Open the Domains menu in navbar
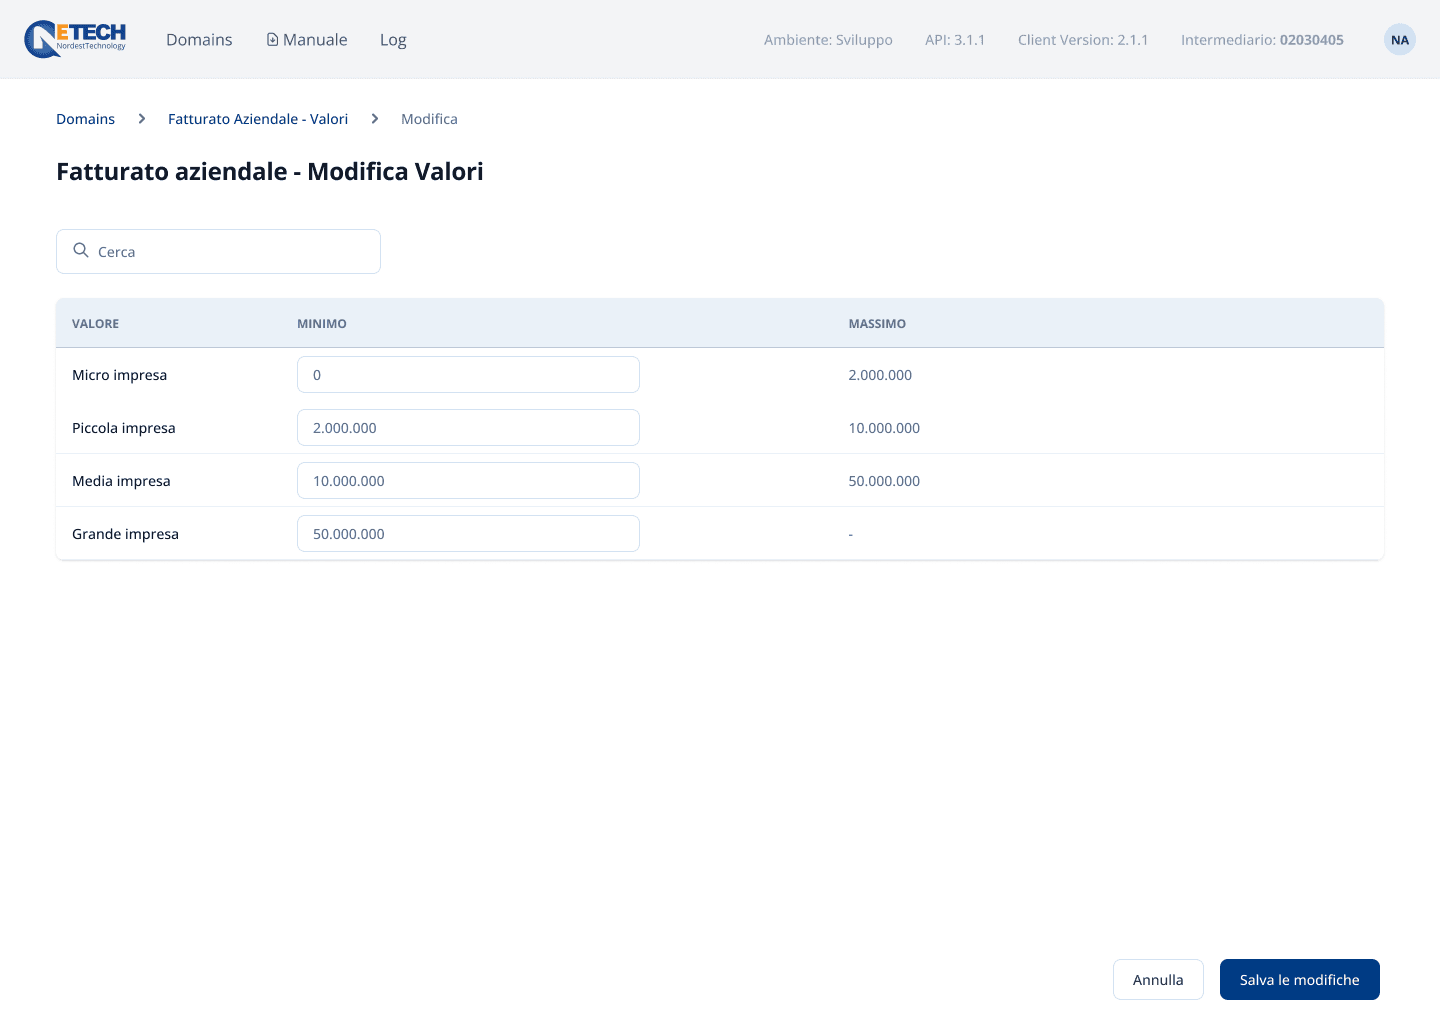 199,40
